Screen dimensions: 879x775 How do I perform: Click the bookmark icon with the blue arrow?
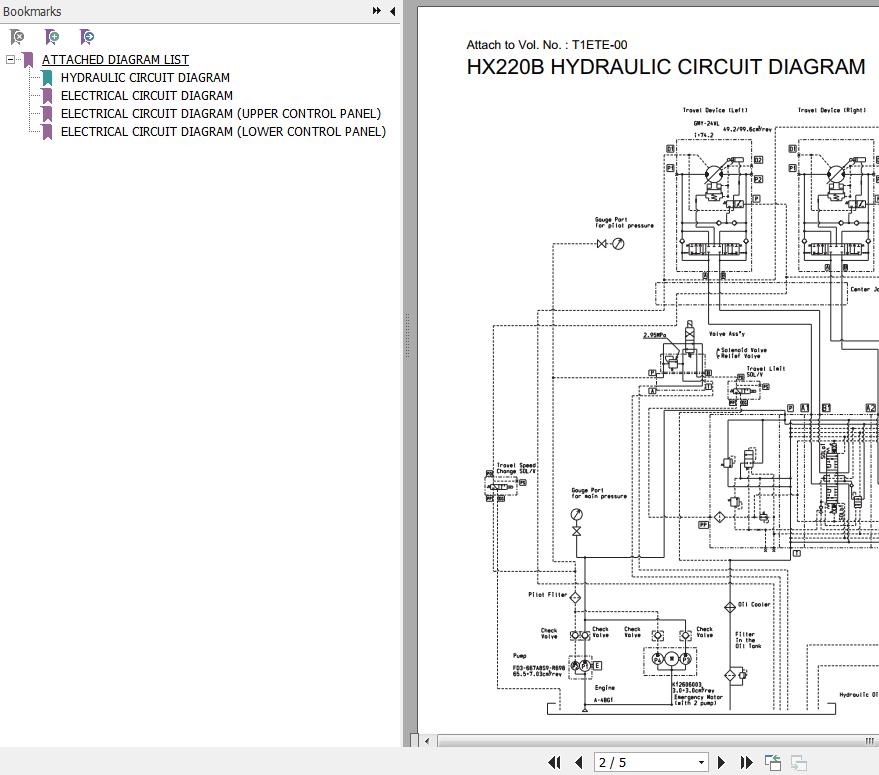pos(86,37)
